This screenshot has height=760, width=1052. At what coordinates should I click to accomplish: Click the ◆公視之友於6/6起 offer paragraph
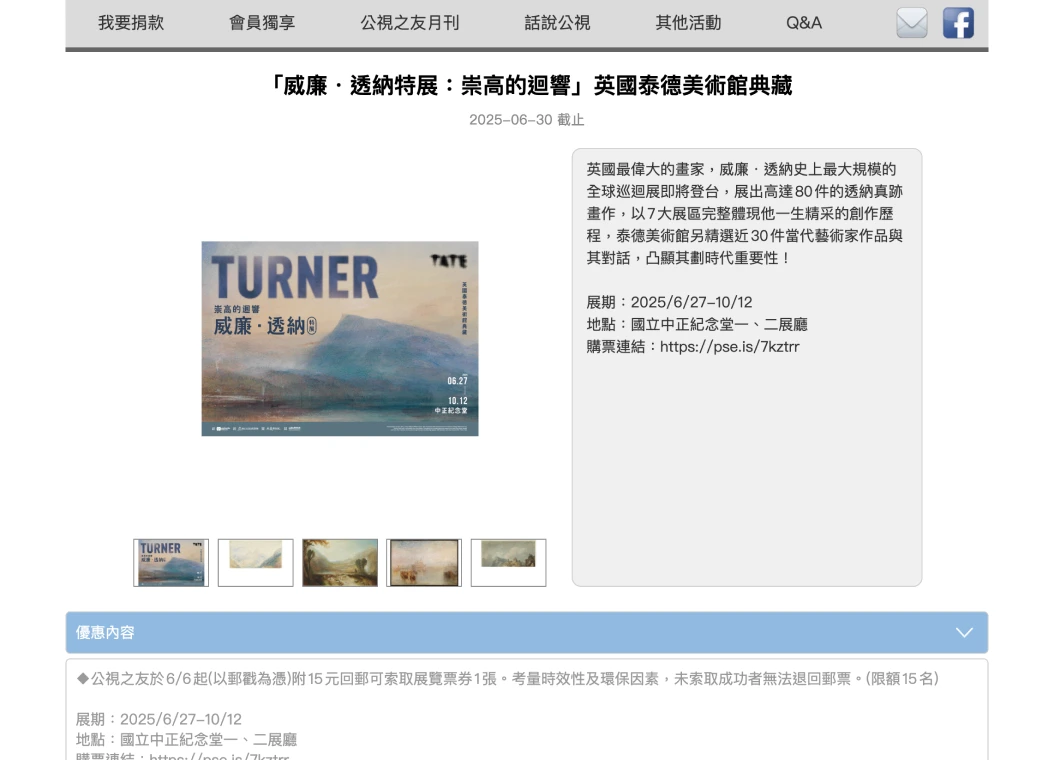pyautogui.click(x=507, y=679)
